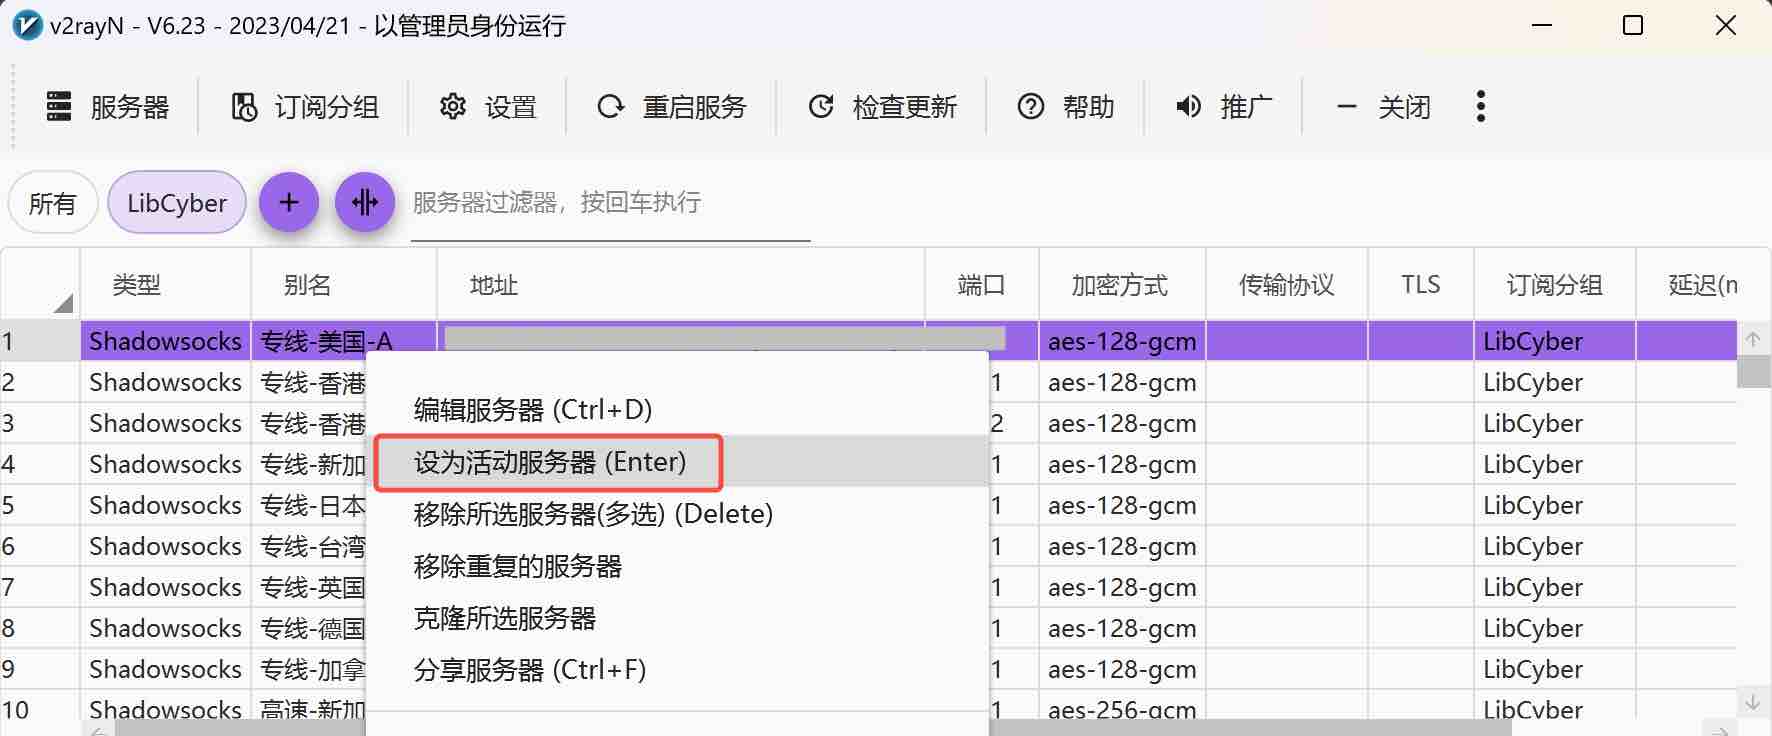The width and height of the screenshot is (1772, 736).
Task: Click aes-128-gcm cell in row 1
Action: [x=1122, y=341]
